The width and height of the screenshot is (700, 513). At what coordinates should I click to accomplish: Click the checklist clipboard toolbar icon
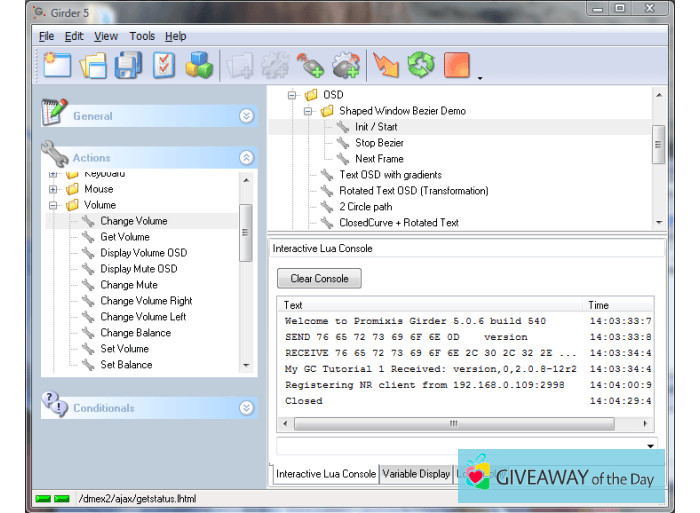164,66
